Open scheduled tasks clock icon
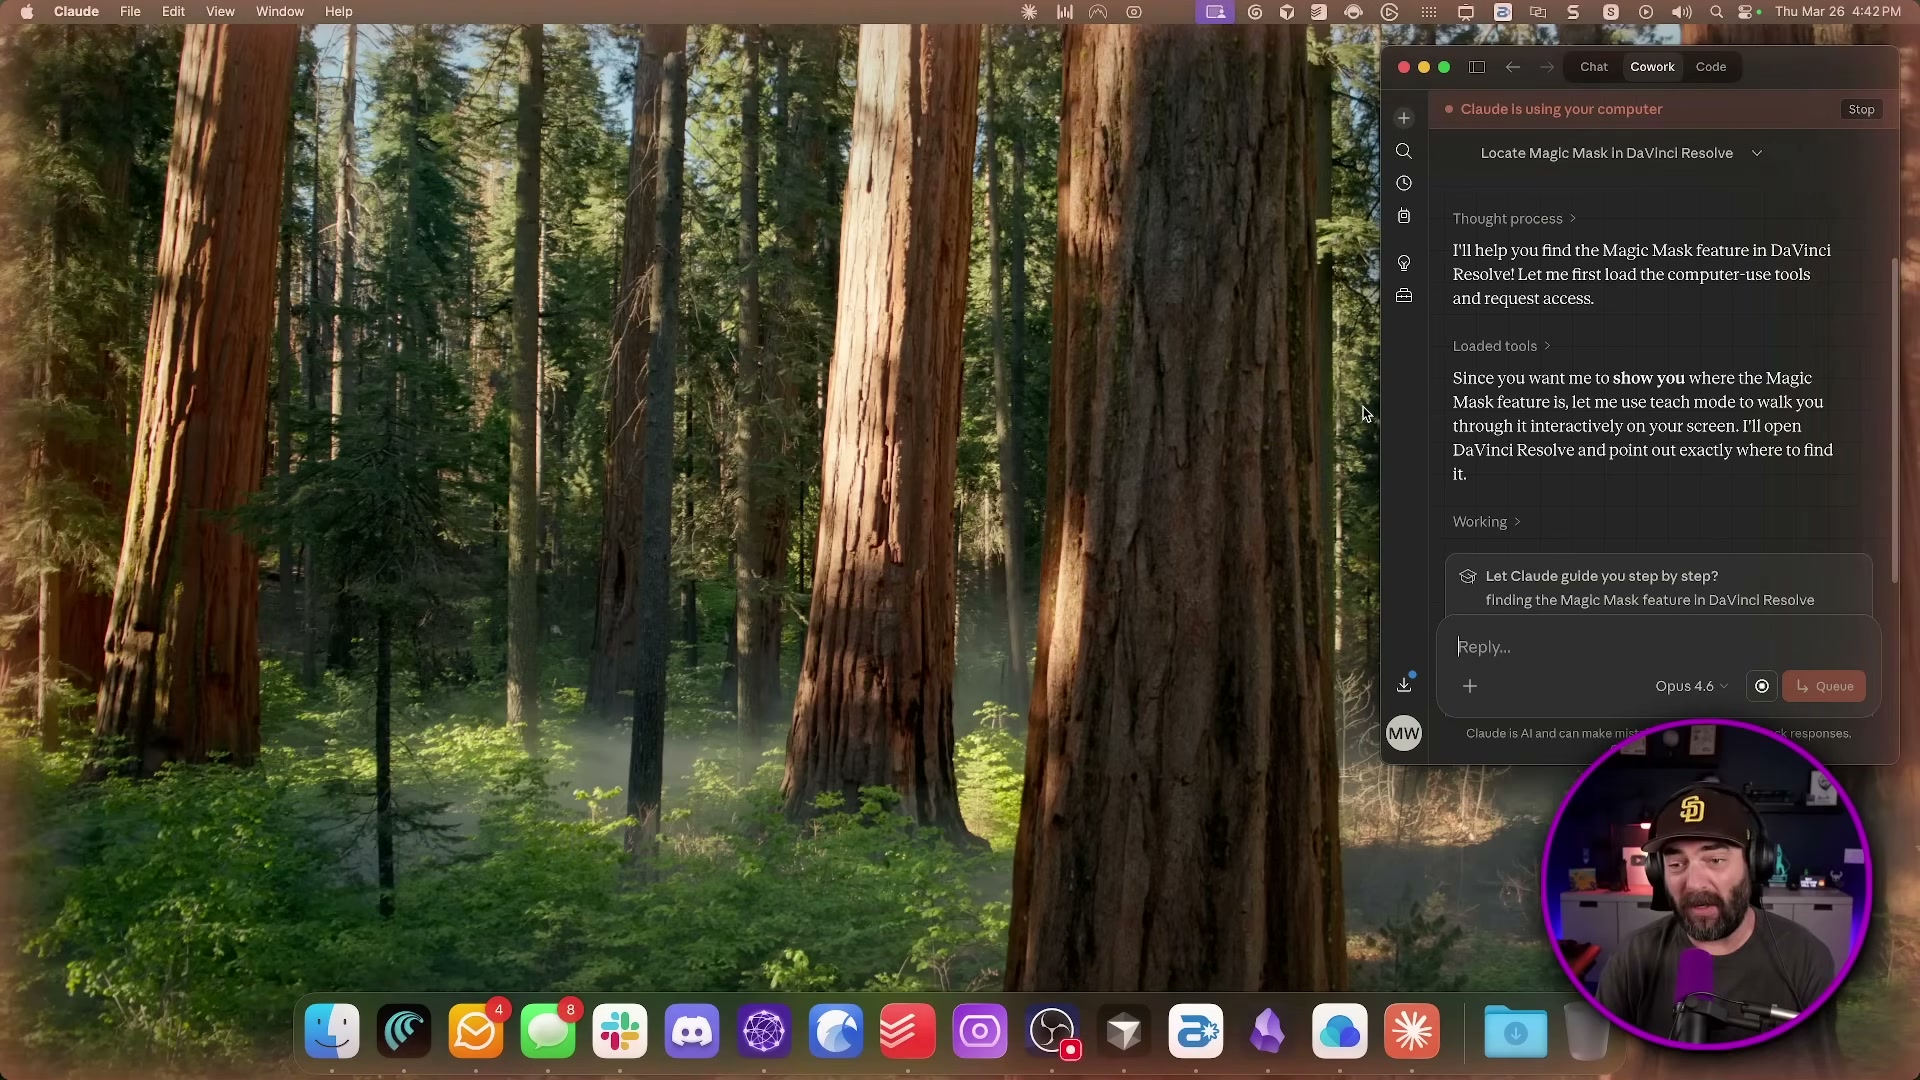 tap(1404, 183)
